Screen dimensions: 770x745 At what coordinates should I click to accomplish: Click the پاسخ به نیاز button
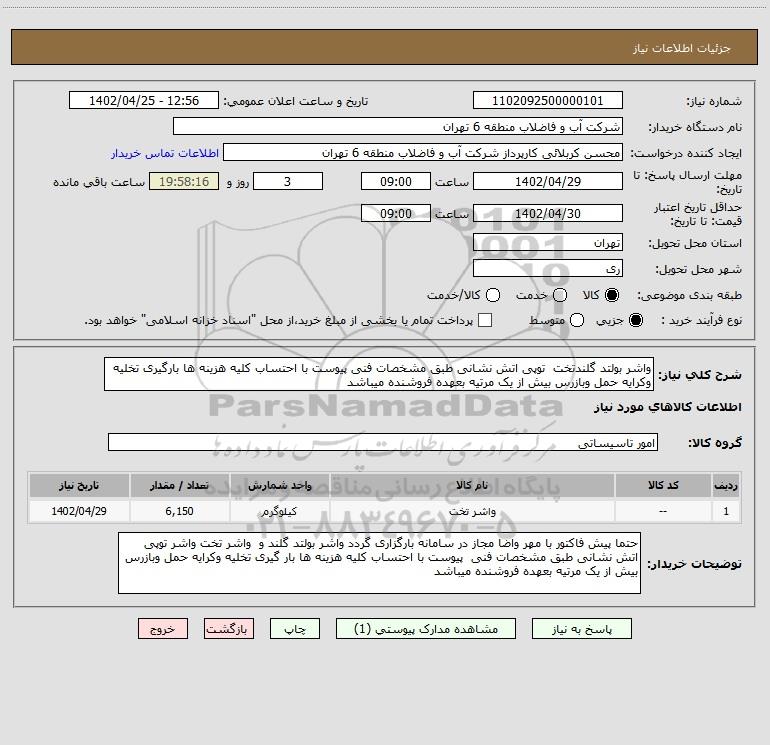click(x=581, y=629)
